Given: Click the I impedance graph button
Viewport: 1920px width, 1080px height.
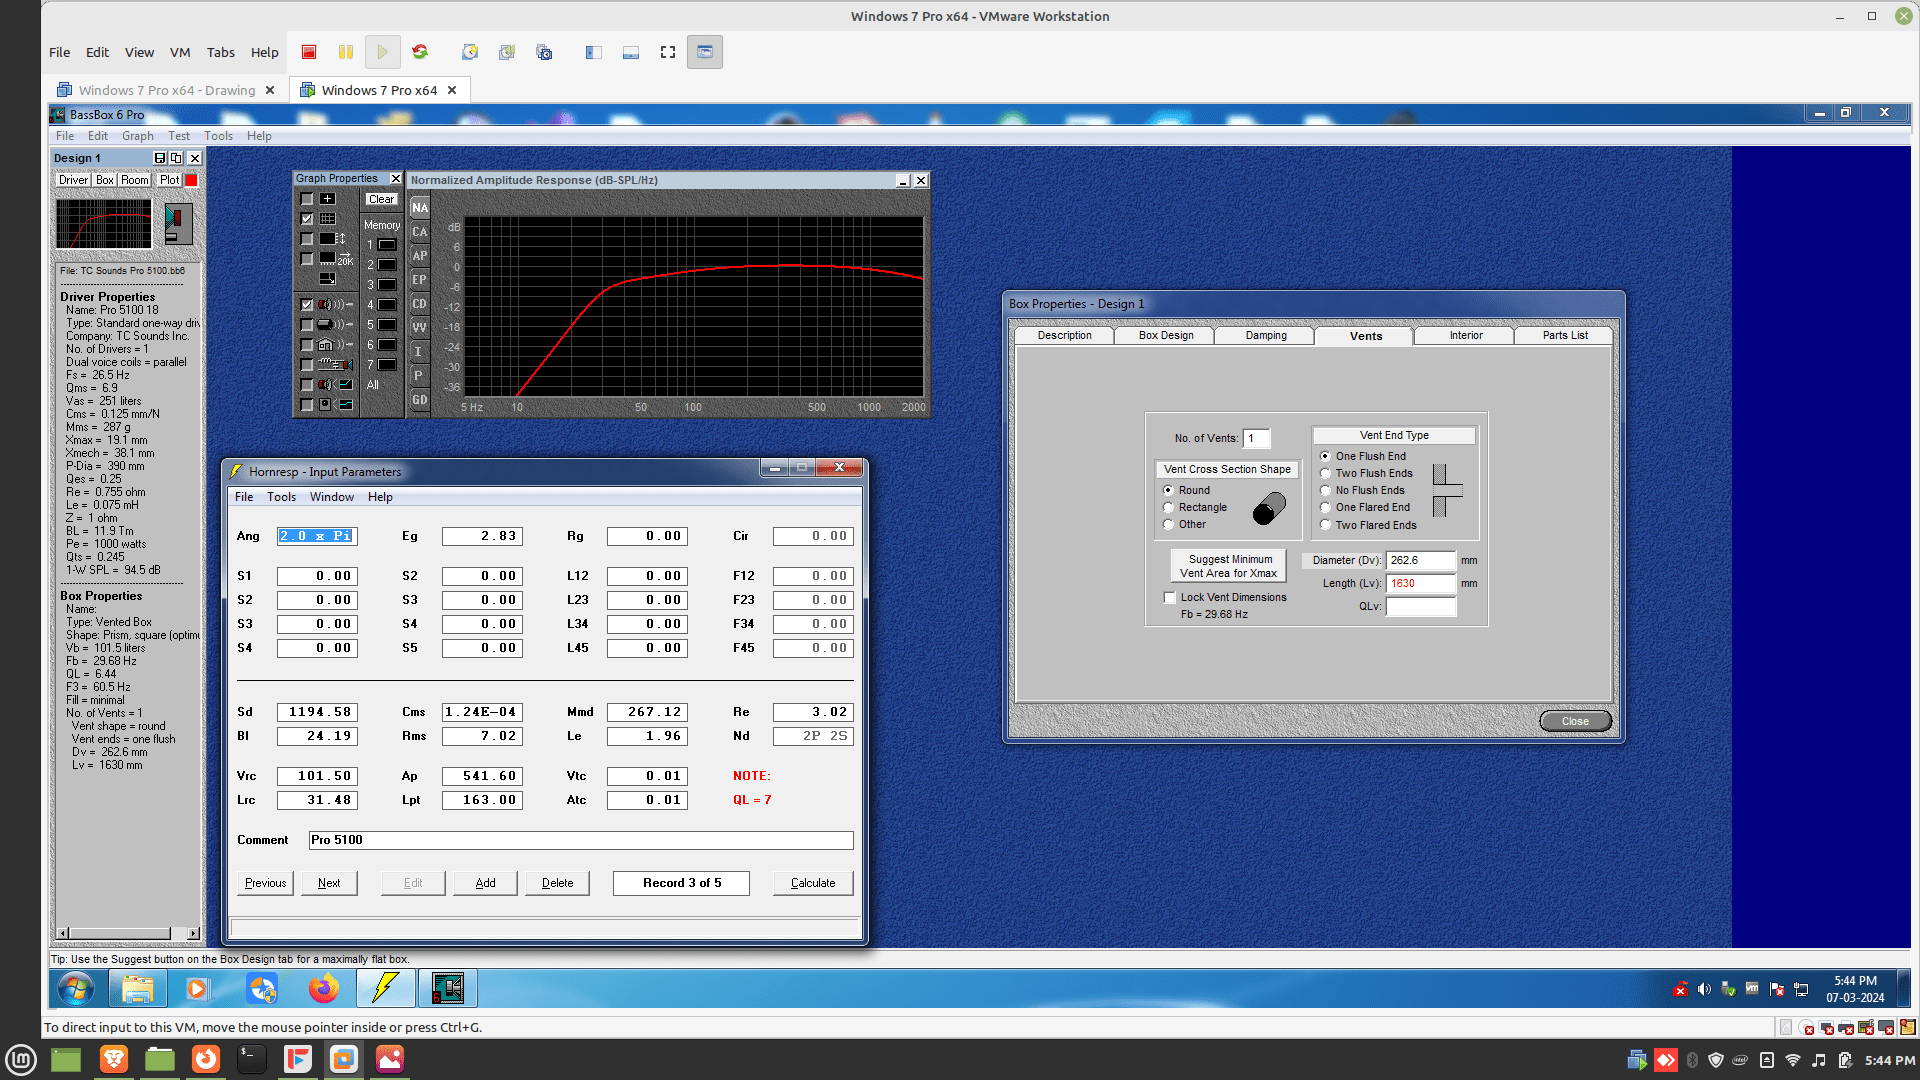Looking at the screenshot, I should pos(419,352).
